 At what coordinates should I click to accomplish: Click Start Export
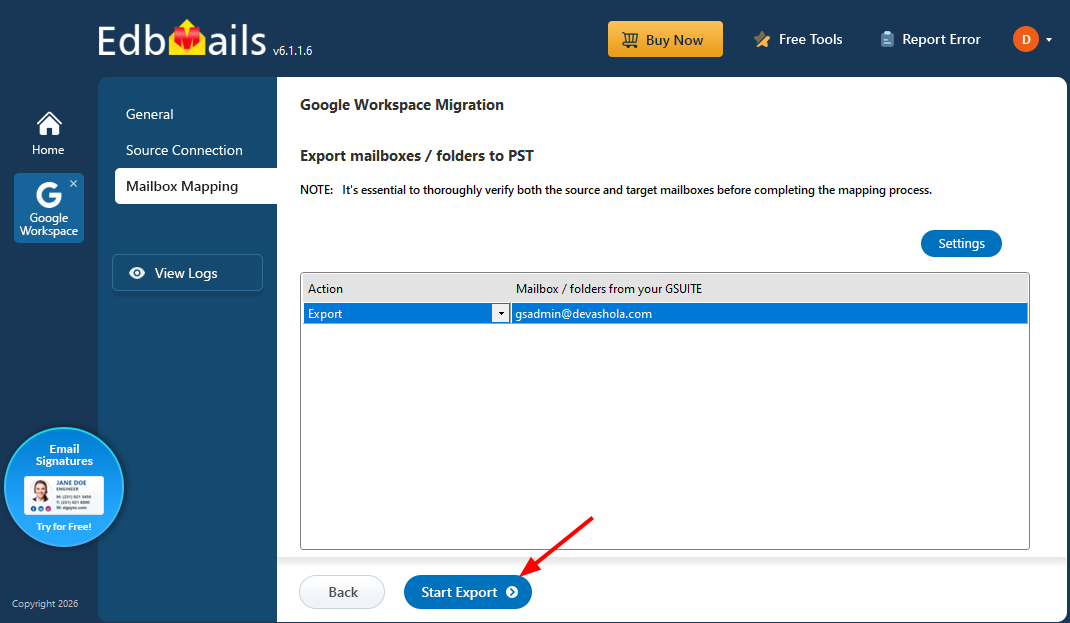[467, 592]
